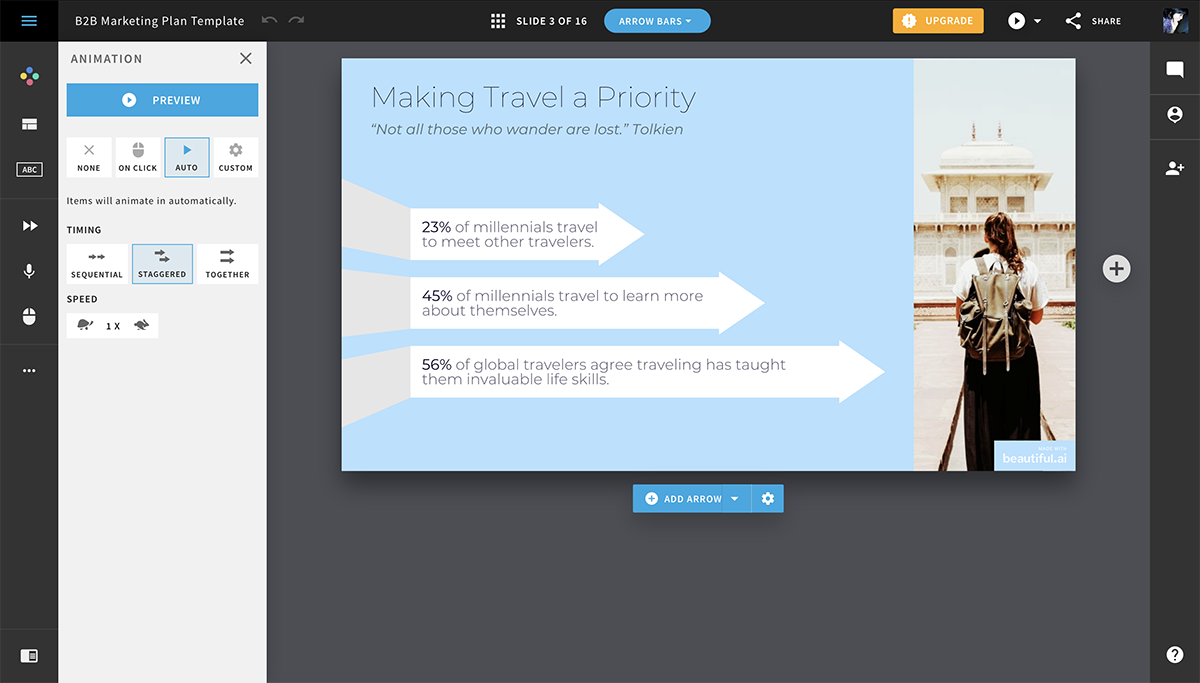Screen dimensions: 1200x683
Task: Select the None animation option
Action: [x=89, y=157]
